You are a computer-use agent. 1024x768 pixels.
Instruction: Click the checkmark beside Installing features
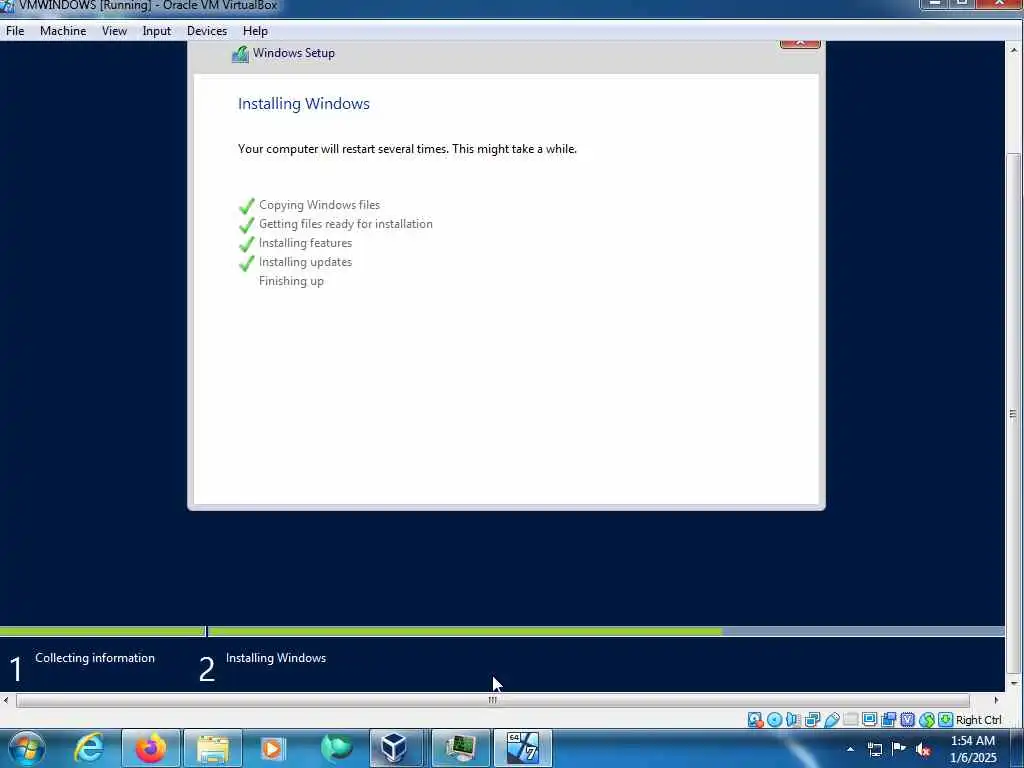246,244
